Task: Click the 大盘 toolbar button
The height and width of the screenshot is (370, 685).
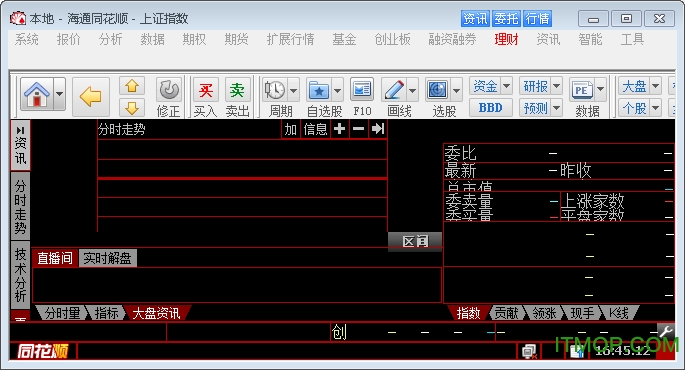Action: coord(634,86)
